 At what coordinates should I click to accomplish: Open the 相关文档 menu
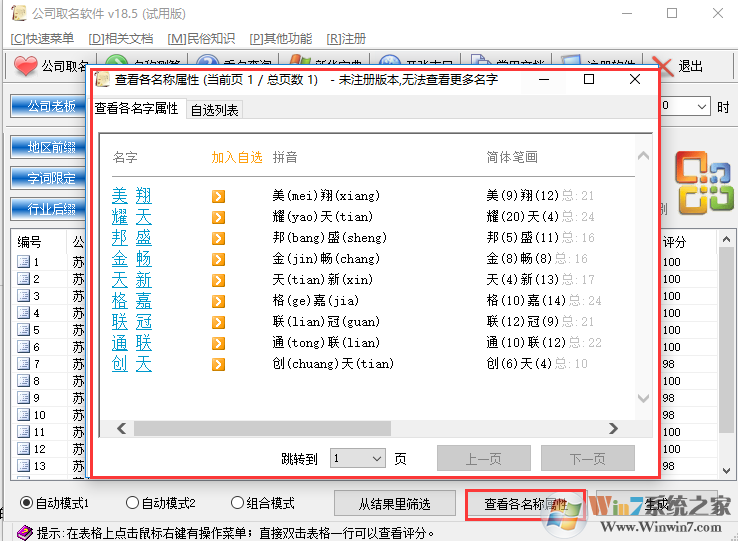click(121, 39)
